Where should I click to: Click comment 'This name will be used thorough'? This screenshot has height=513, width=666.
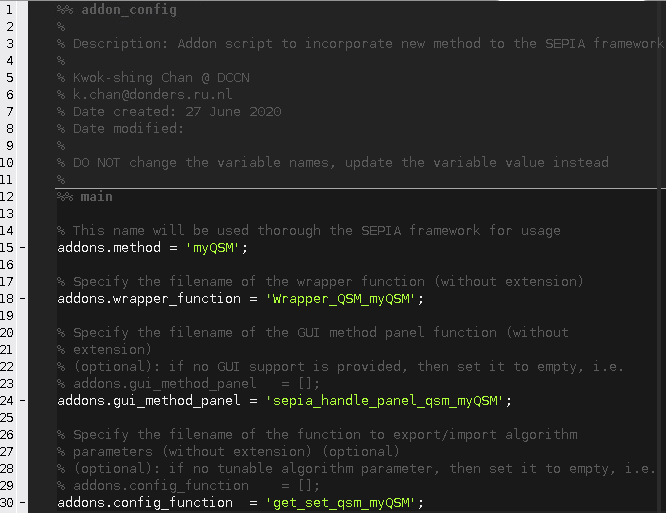point(309,231)
